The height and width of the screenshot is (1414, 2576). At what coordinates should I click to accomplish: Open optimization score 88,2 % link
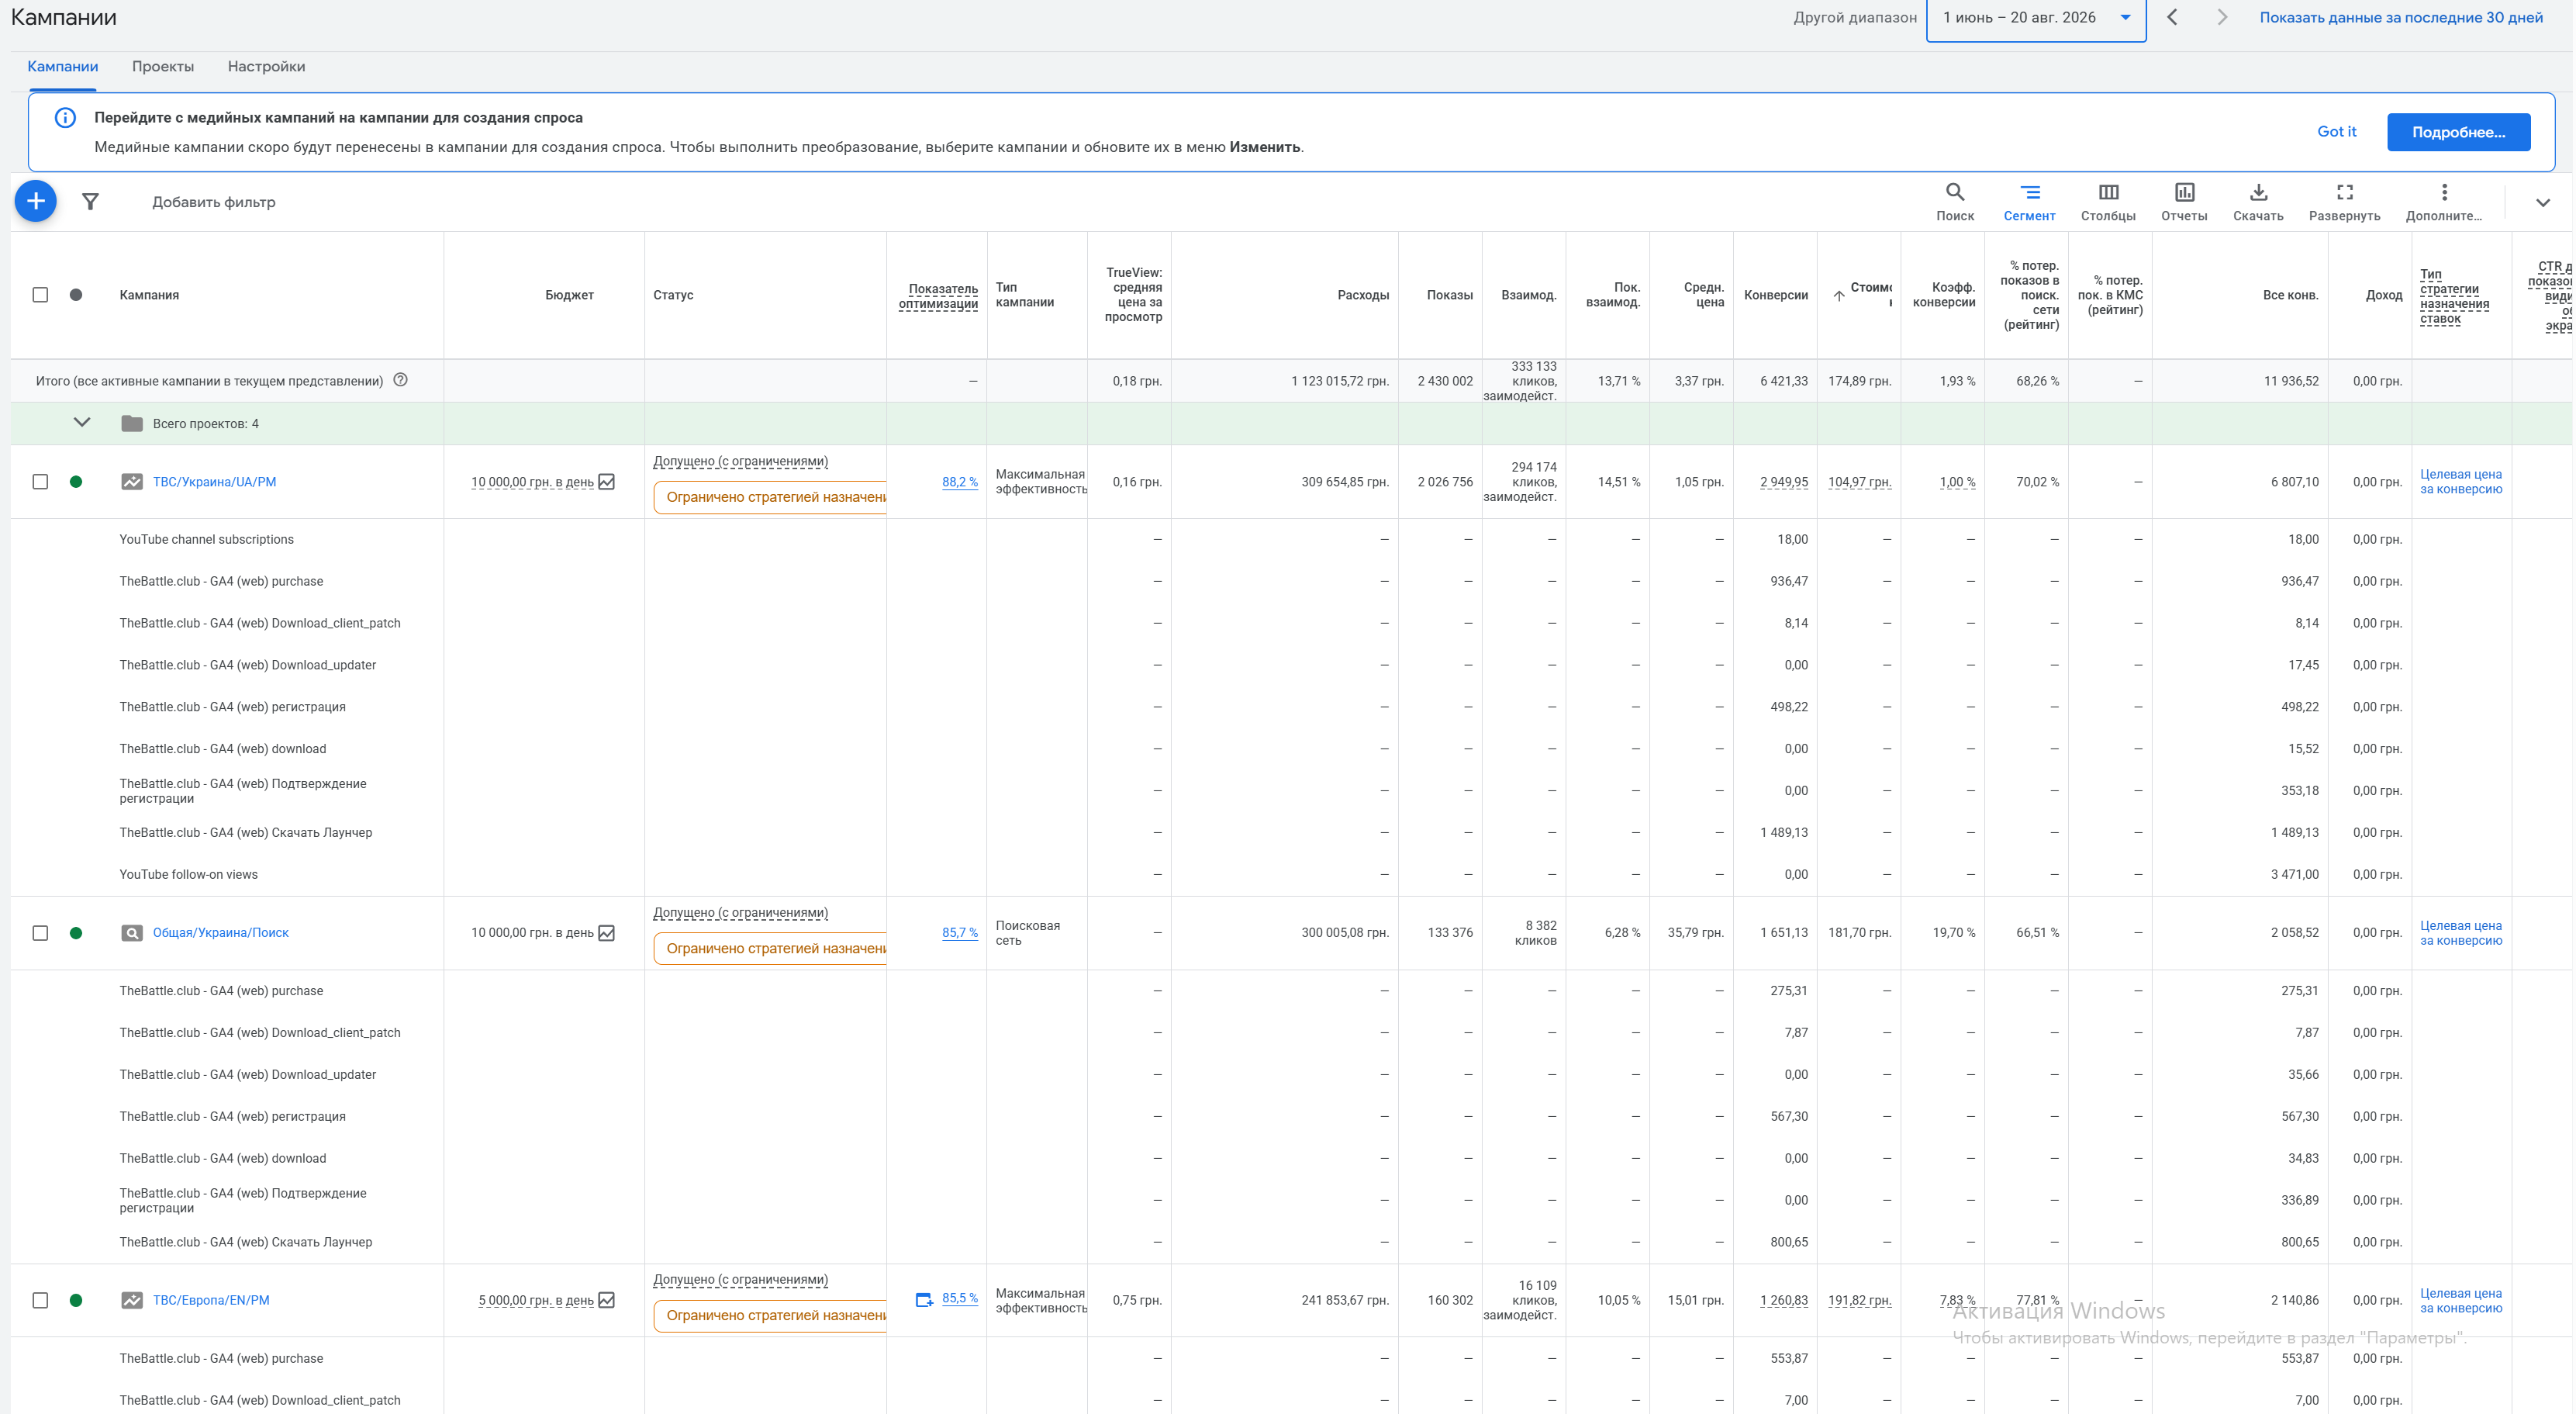(959, 482)
